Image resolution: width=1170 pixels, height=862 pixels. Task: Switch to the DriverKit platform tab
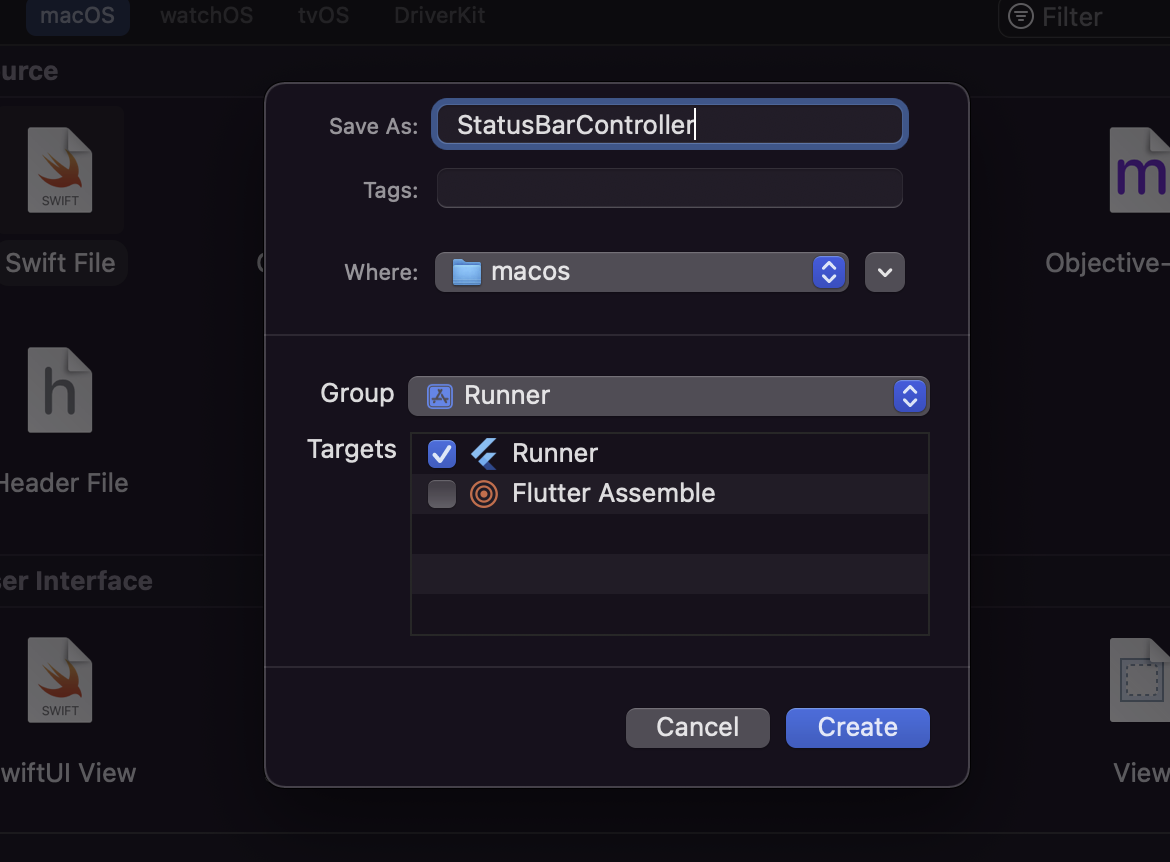point(439,16)
